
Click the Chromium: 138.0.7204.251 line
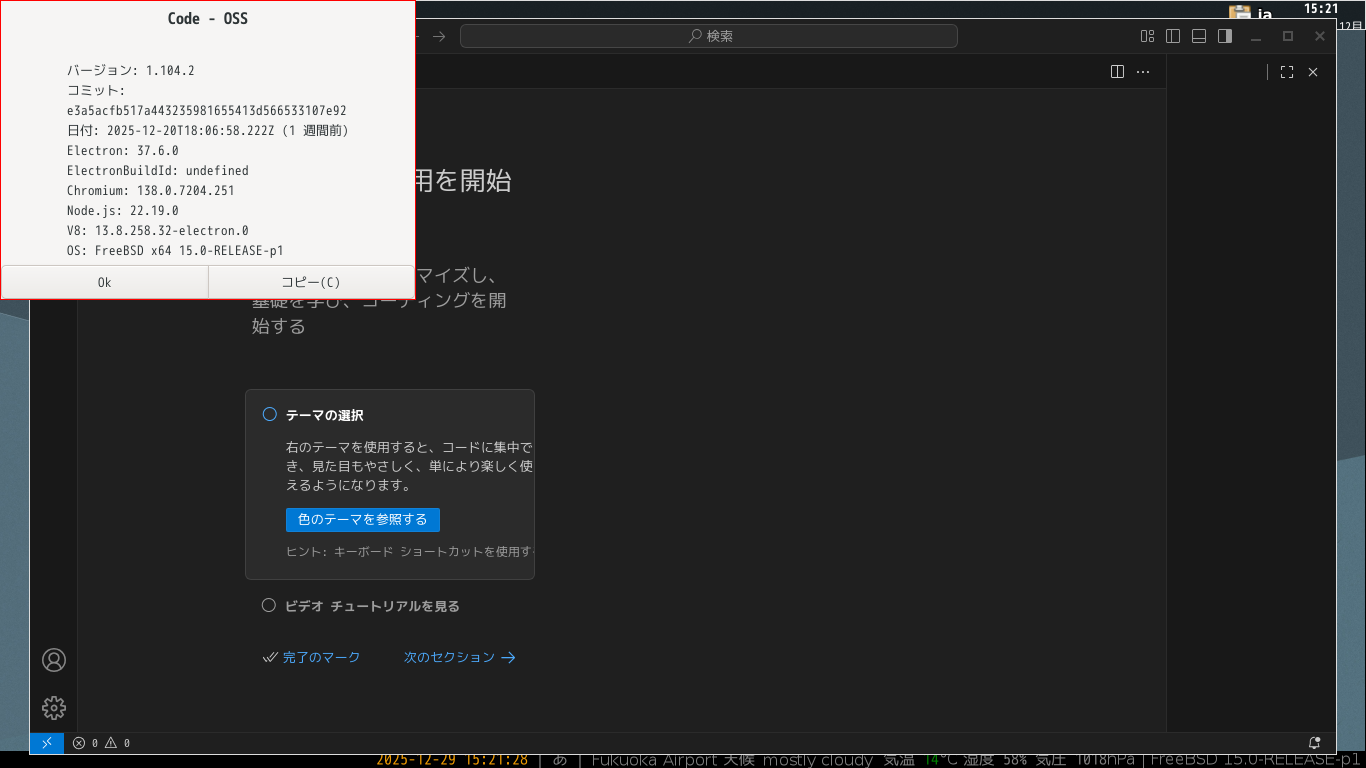(150, 190)
